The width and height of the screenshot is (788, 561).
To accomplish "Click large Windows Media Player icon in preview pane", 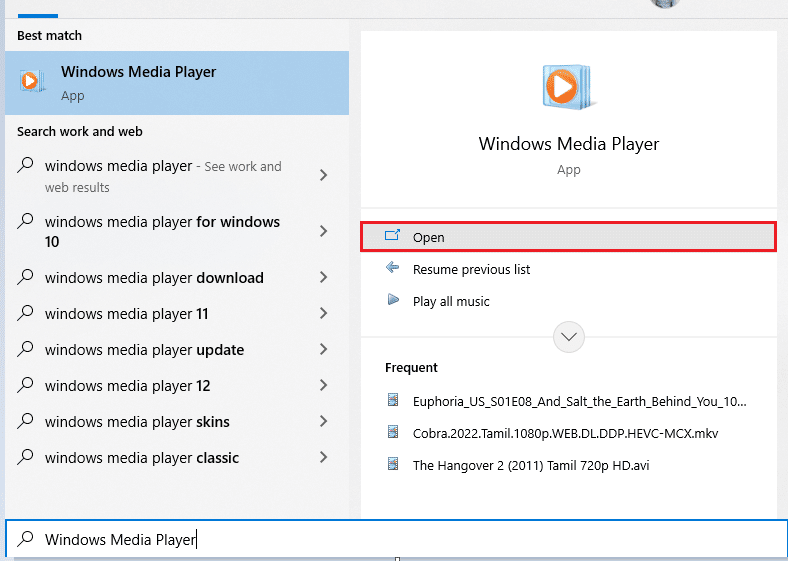I will pyautogui.click(x=568, y=86).
